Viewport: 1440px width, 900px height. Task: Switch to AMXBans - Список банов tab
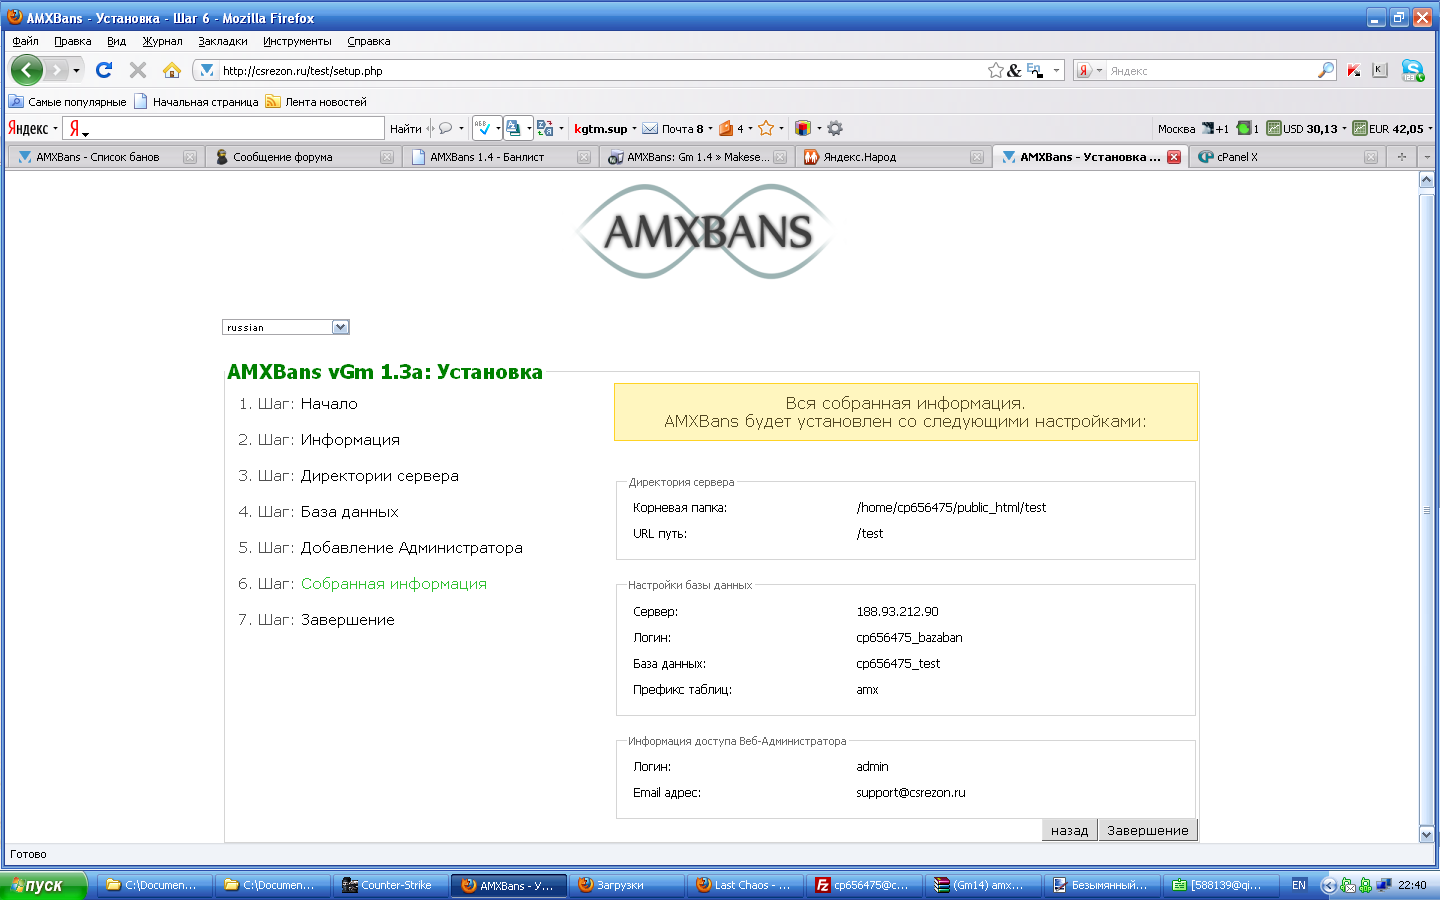[106, 157]
